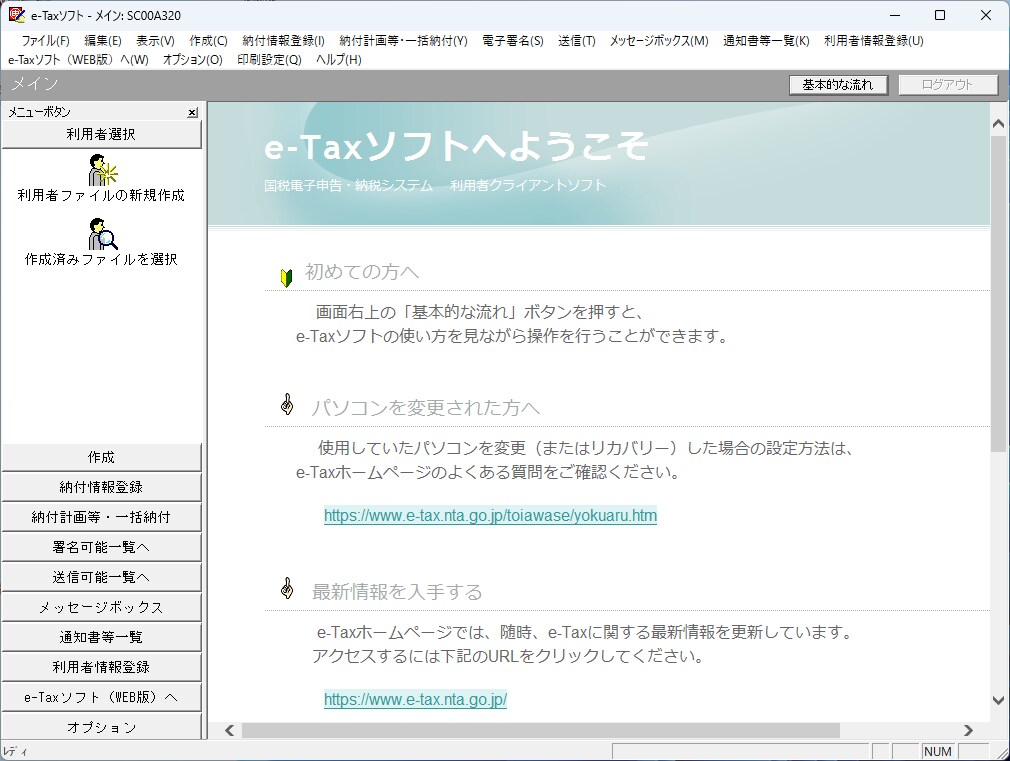This screenshot has height=761, width=1010.
Task: Click the vertical scrollbar up arrow
Action: pos(998,123)
